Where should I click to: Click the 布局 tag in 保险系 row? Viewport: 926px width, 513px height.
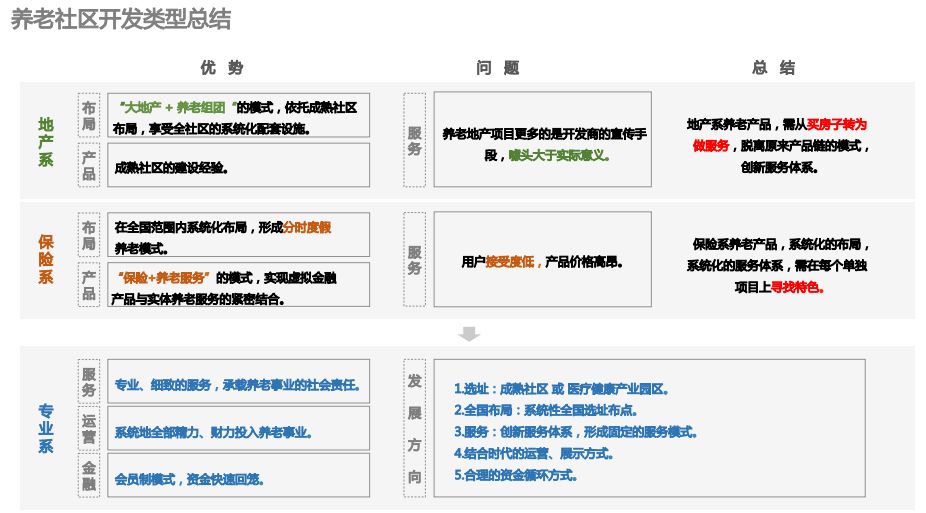[89, 235]
